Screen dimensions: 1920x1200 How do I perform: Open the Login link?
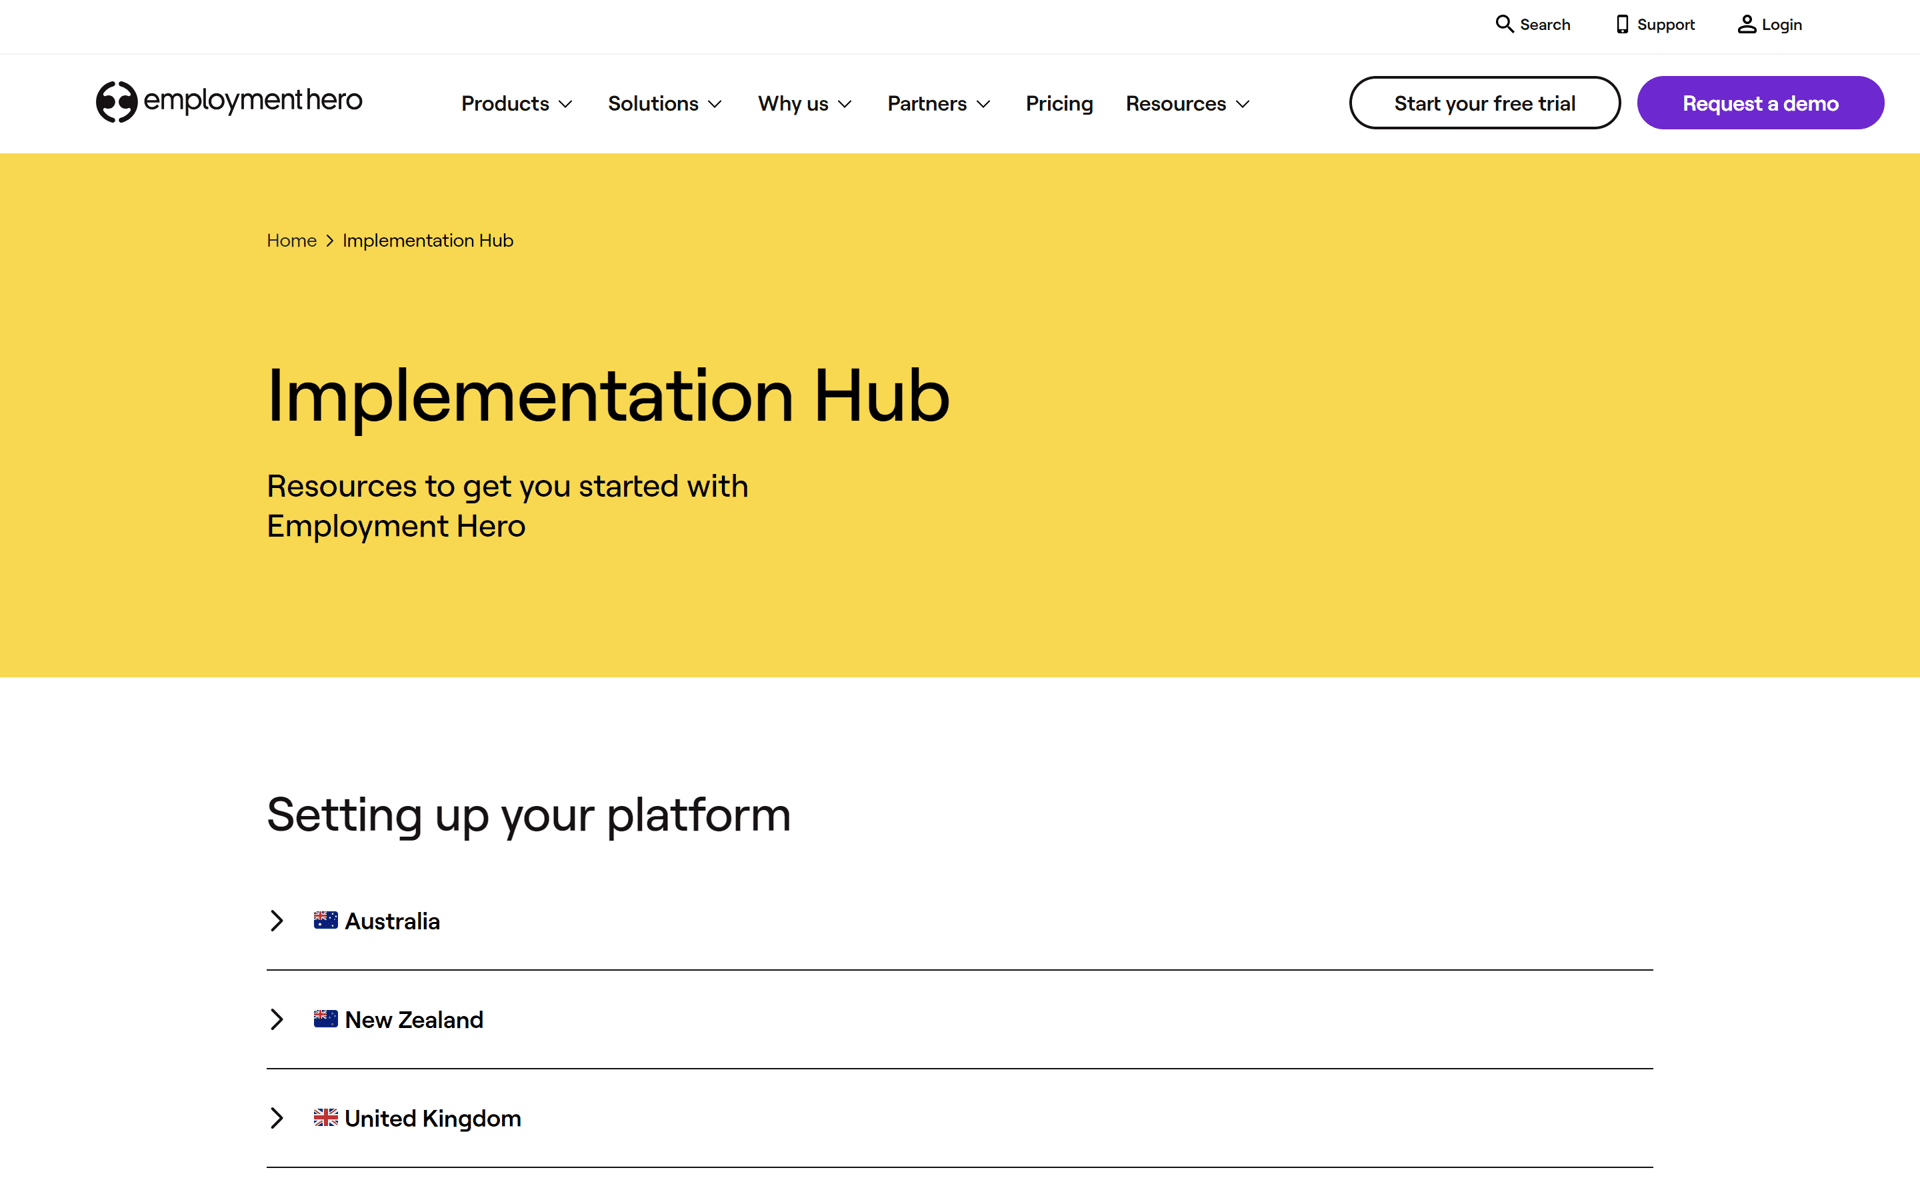point(1770,24)
